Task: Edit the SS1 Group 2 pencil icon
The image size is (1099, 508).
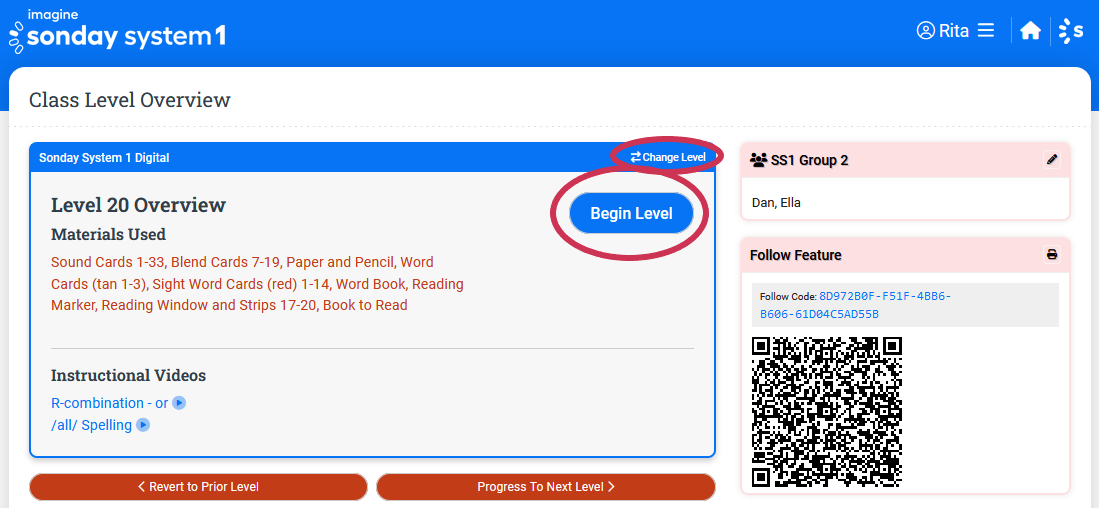Action: (x=1051, y=160)
